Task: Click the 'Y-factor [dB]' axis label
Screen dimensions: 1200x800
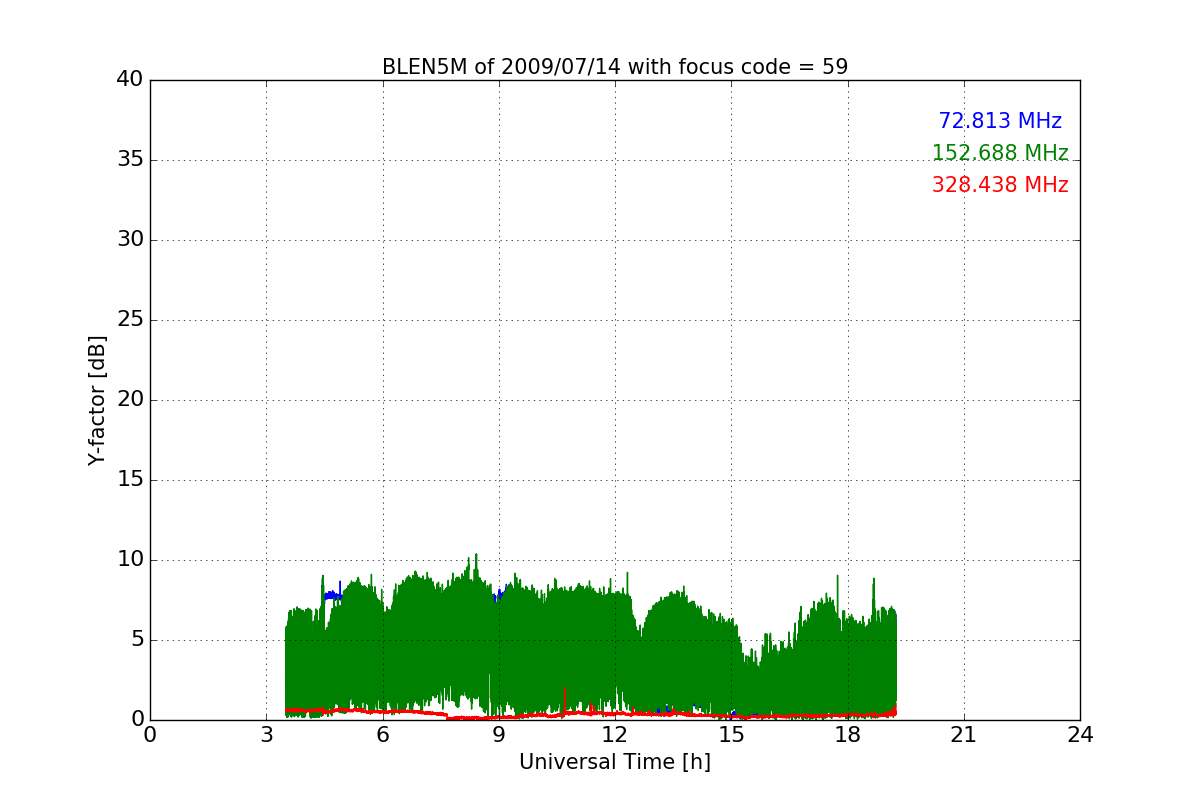Action: [x=97, y=400]
